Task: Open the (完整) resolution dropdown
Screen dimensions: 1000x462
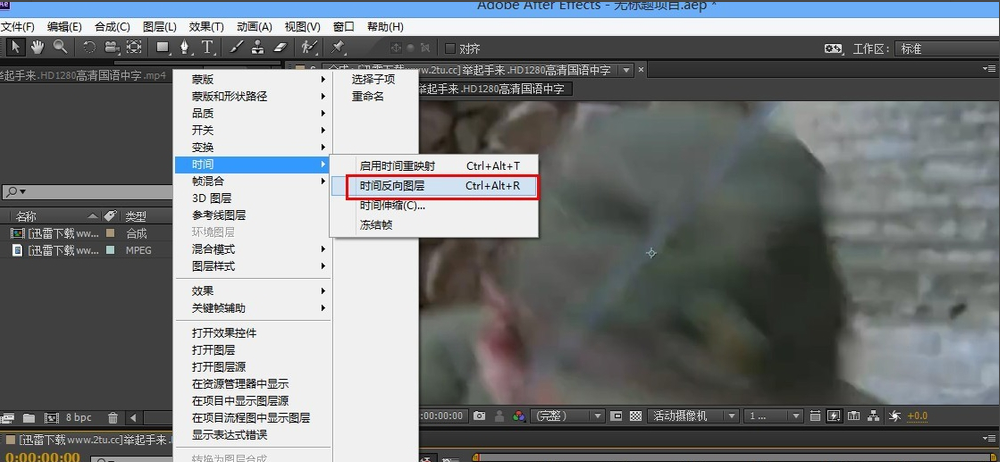Action: 567,416
